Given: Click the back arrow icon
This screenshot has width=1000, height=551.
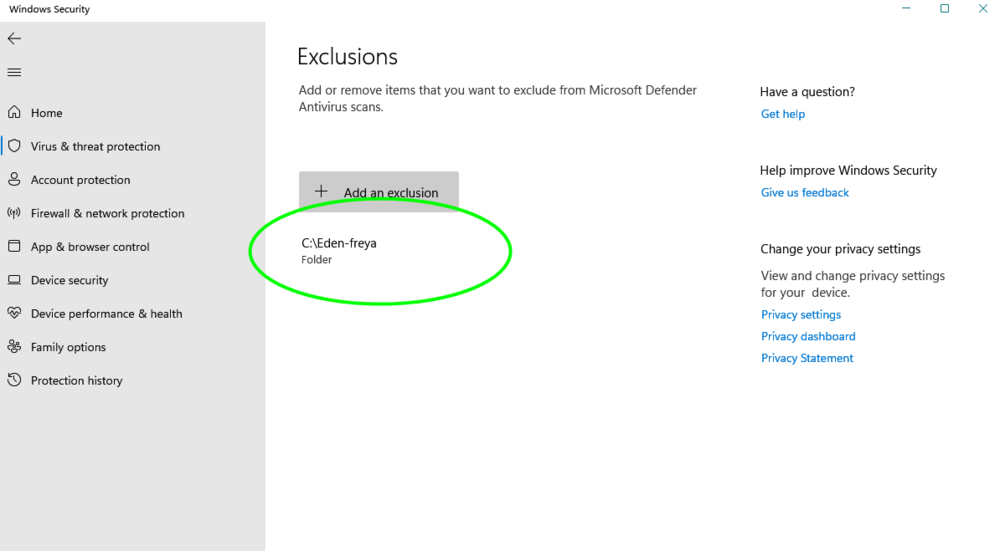Looking at the screenshot, I should (14, 39).
